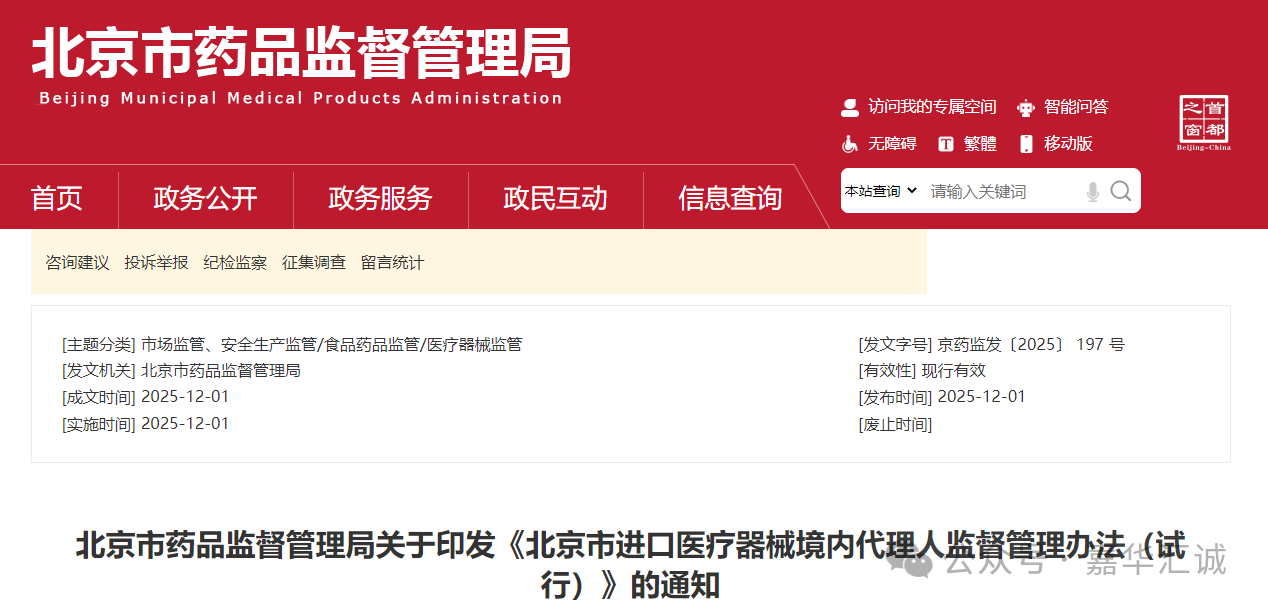This screenshot has width=1268, height=611.
Task: Click the 投诉举报 link
Action: (x=156, y=262)
